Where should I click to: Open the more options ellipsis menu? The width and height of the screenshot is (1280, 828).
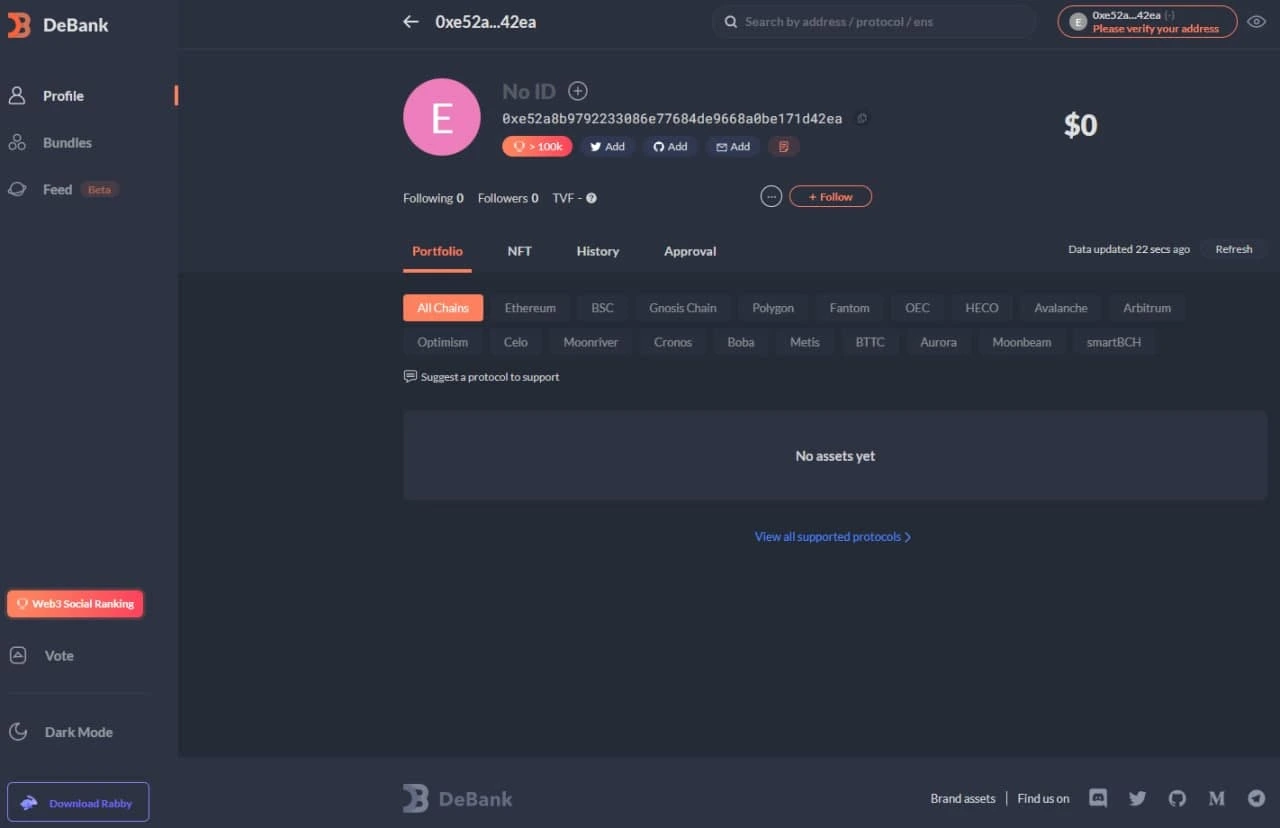(771, 196)
